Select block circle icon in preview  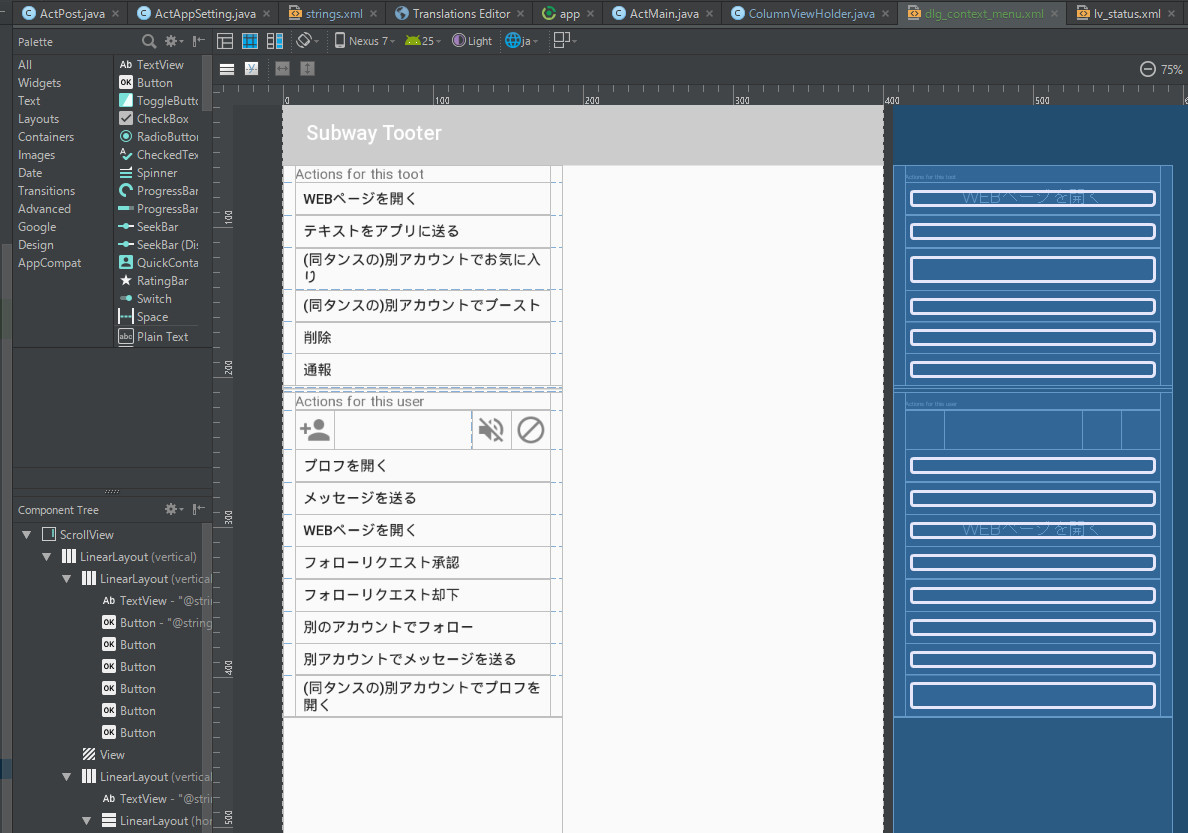[530, 431]
